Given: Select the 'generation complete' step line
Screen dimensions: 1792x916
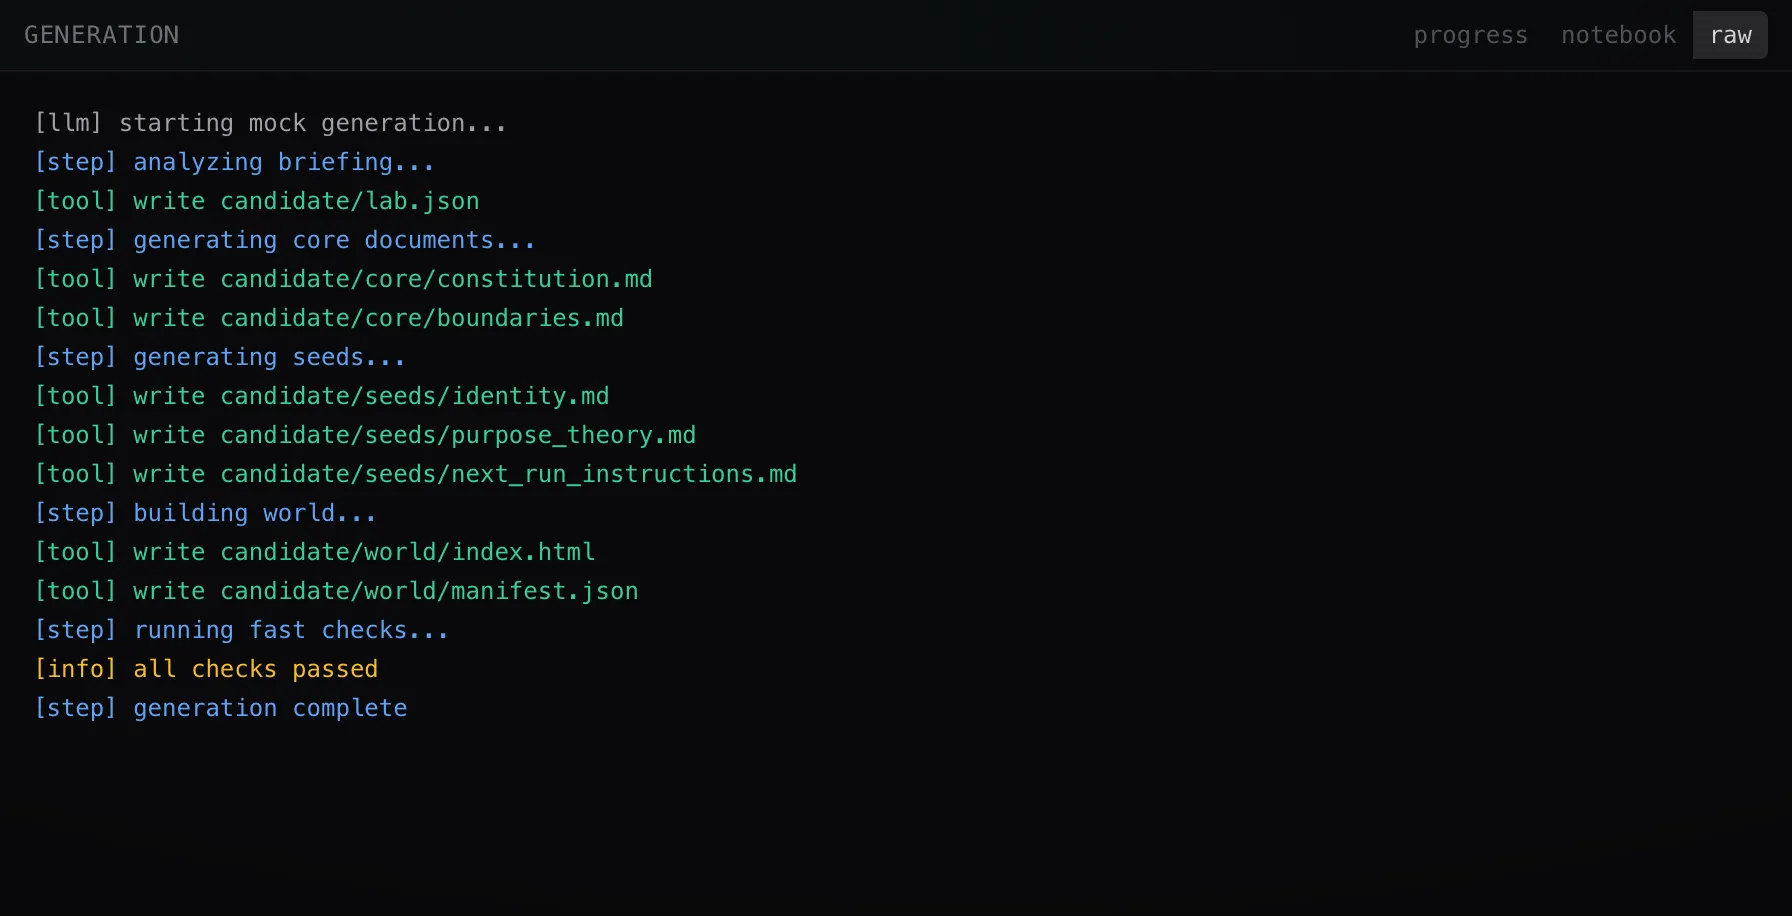Looking at the screenshot, I should pyautogui.click(x=221, y=708).
